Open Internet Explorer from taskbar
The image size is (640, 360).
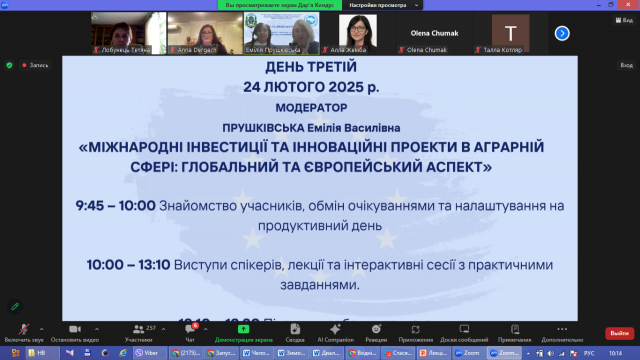[x=123, y=353]
